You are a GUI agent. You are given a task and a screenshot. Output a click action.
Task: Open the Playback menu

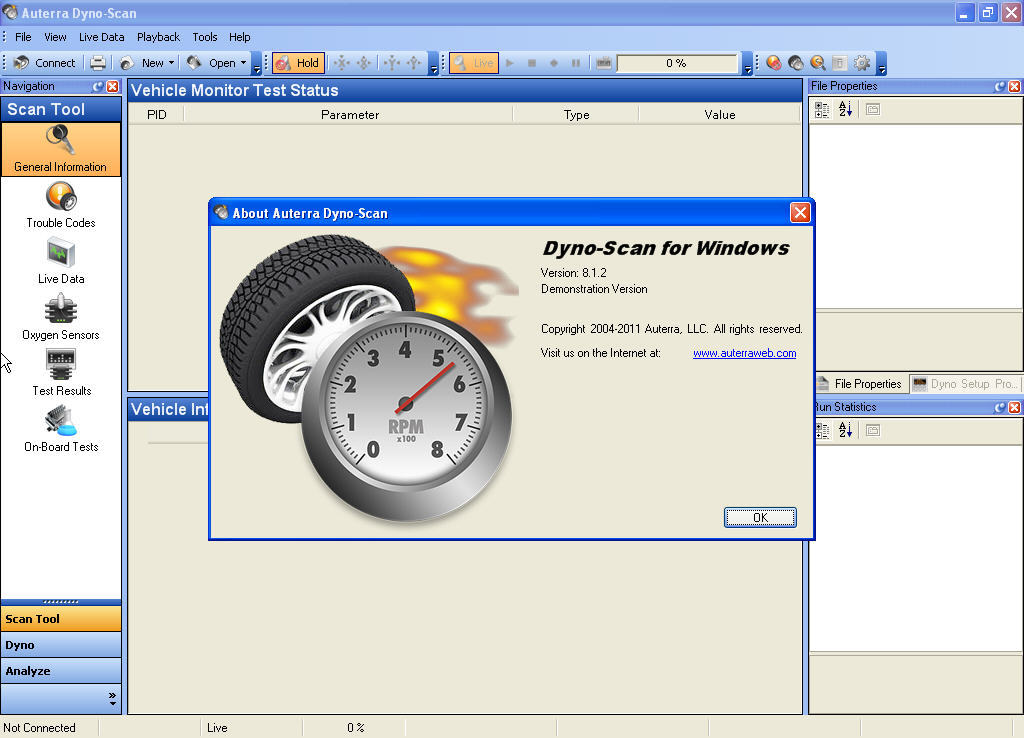pyautogui.click(x=157, y=37)
